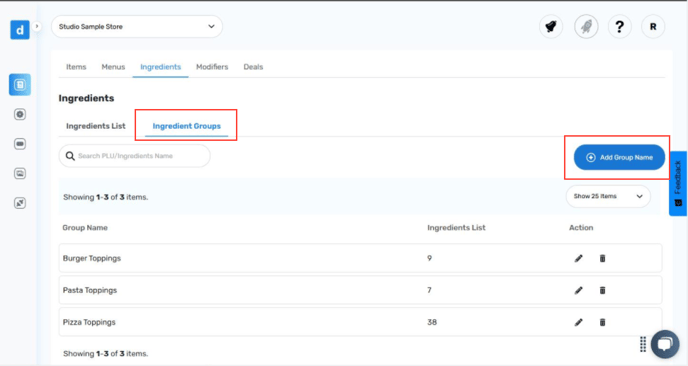
Task: Open the Studio Sample Store dropdown
Action: (x=137, y=26)
